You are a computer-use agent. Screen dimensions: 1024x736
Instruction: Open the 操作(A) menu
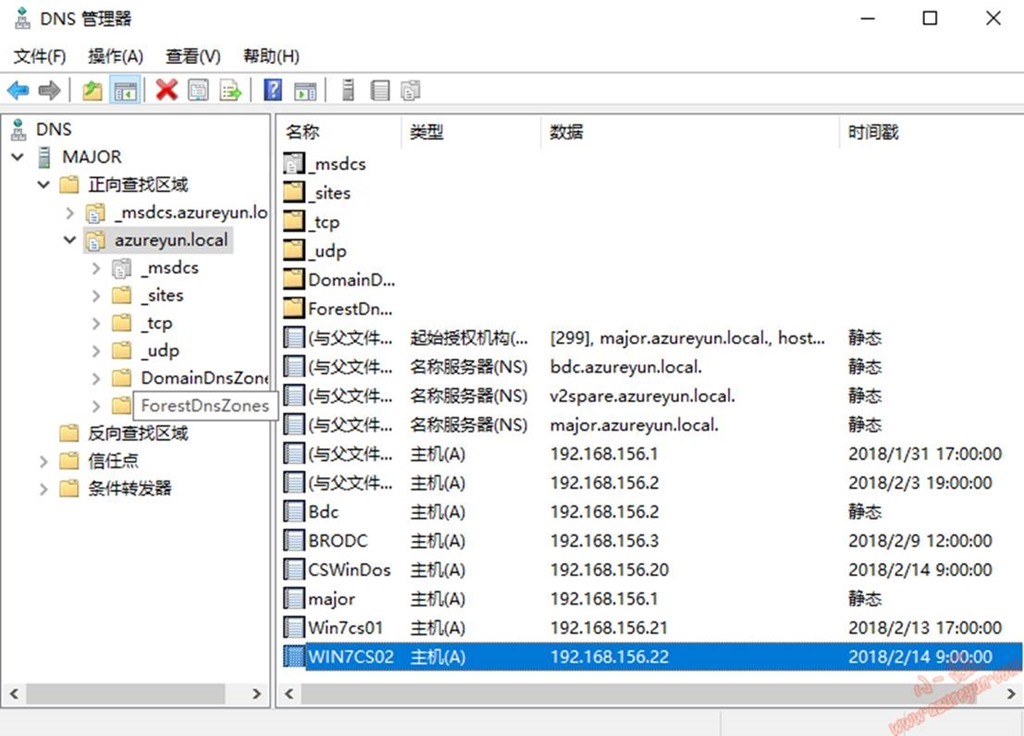tap(116, 56)
